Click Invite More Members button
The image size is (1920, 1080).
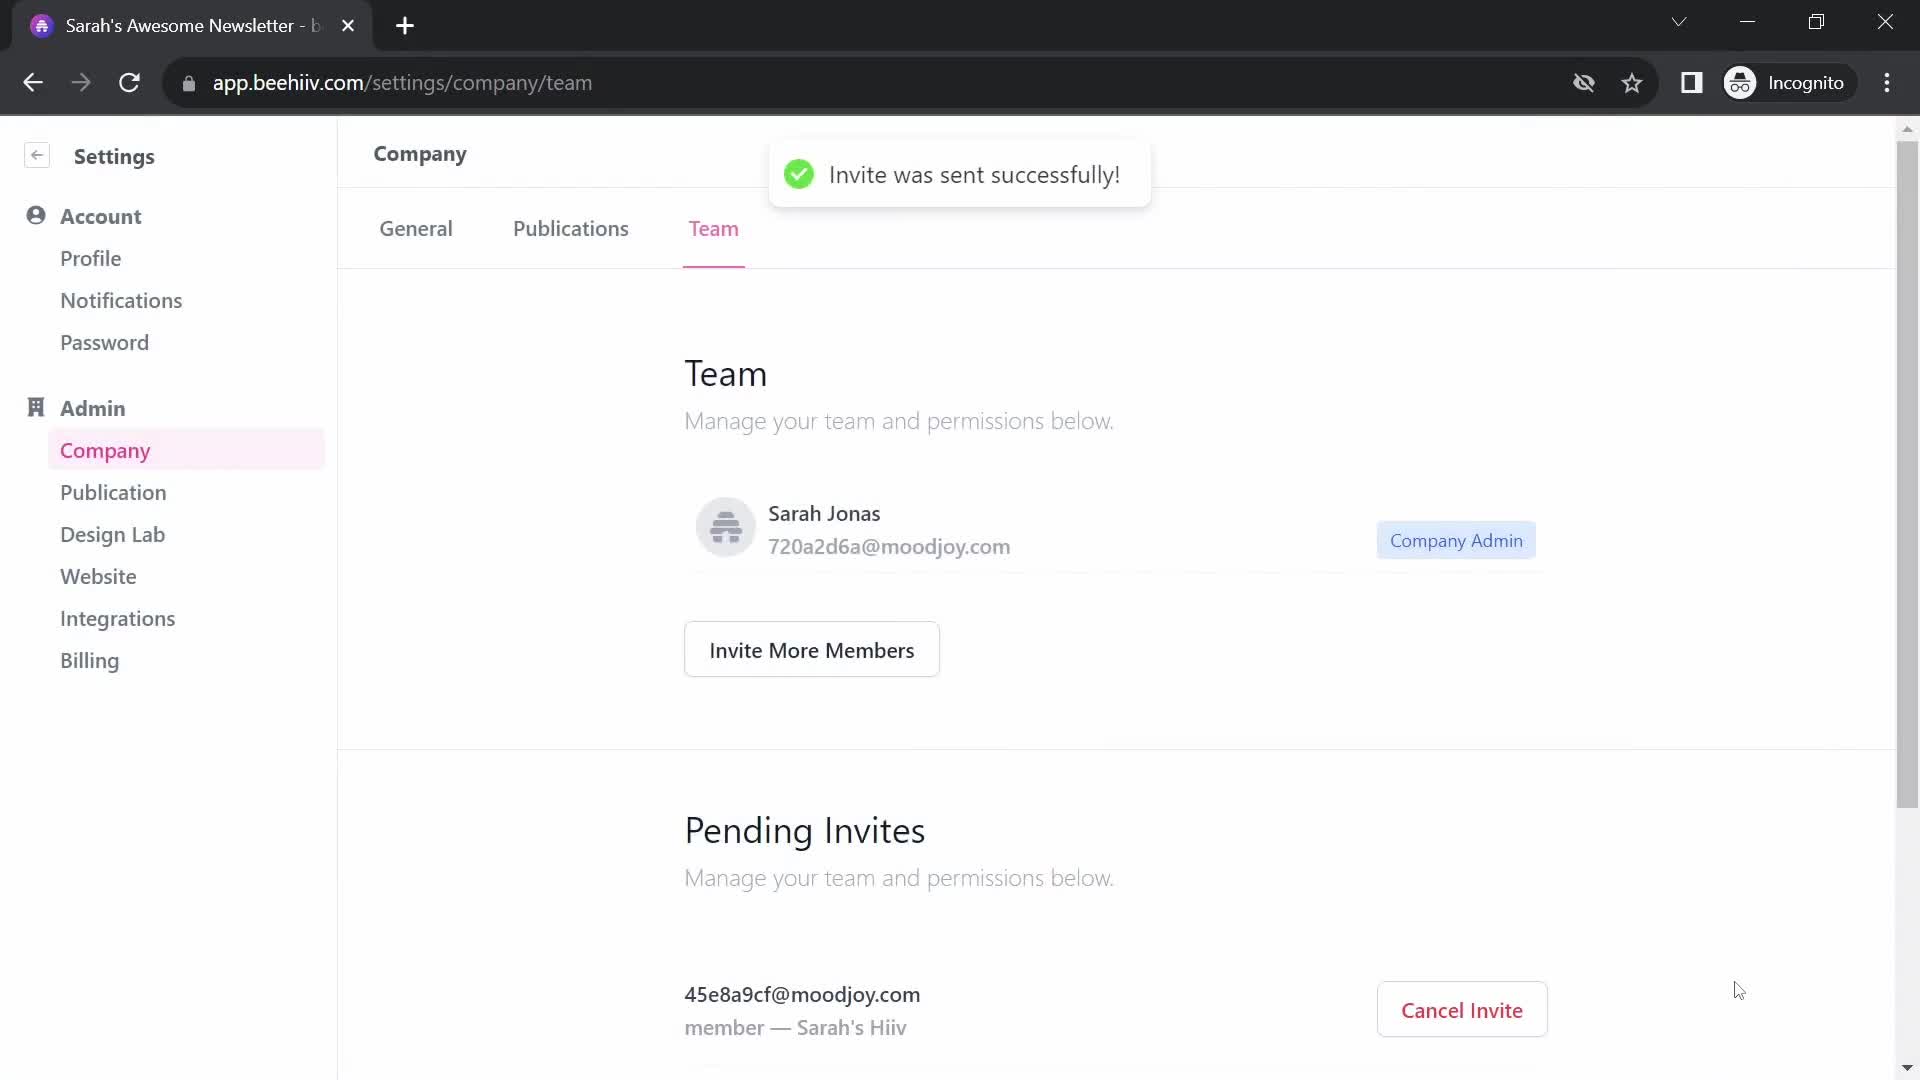click(811, 649)
